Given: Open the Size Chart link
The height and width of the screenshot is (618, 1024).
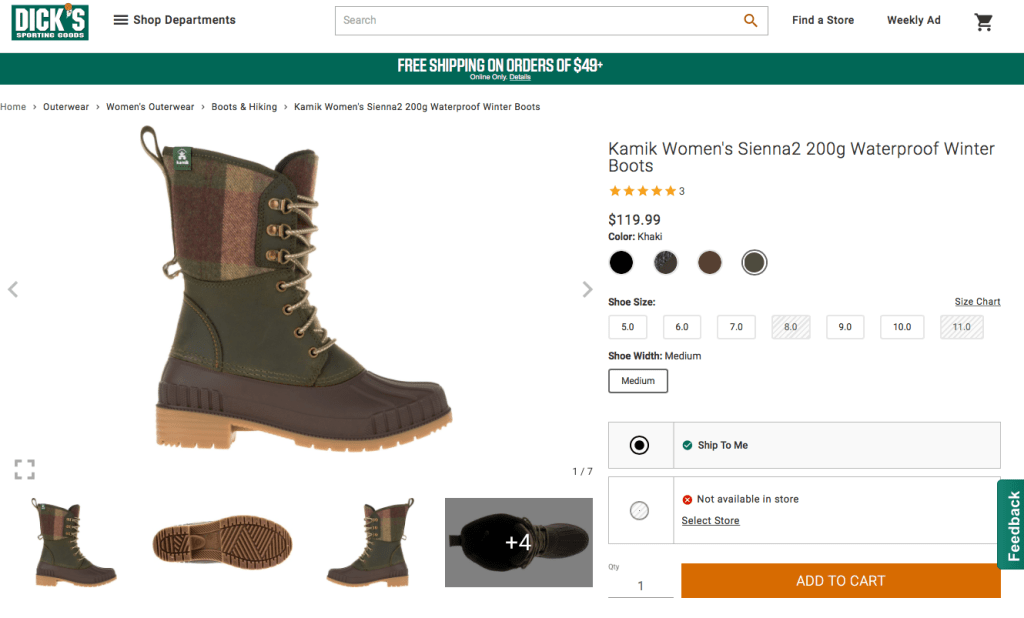Looking at the screenshot, I should coord(977,302).
